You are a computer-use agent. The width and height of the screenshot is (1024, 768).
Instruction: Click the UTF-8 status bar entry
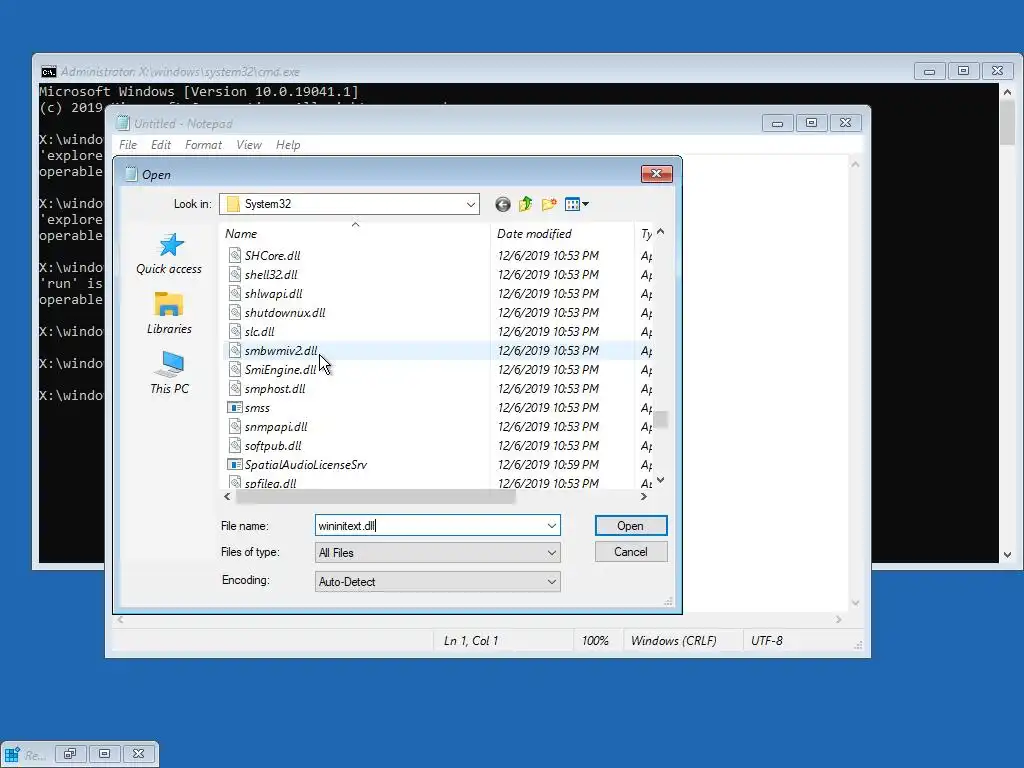[x=767, y=641]
